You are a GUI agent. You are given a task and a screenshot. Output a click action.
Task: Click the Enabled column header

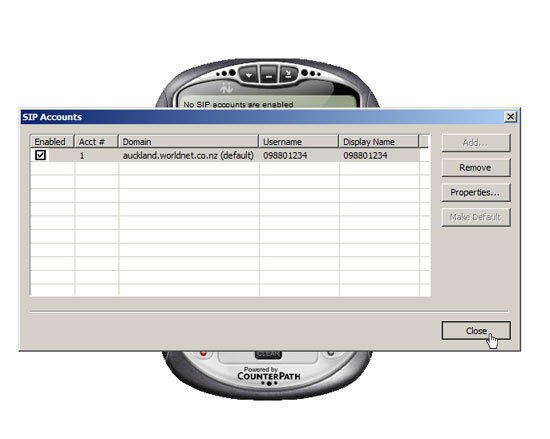pyautogui.click(x=52, y=142)
